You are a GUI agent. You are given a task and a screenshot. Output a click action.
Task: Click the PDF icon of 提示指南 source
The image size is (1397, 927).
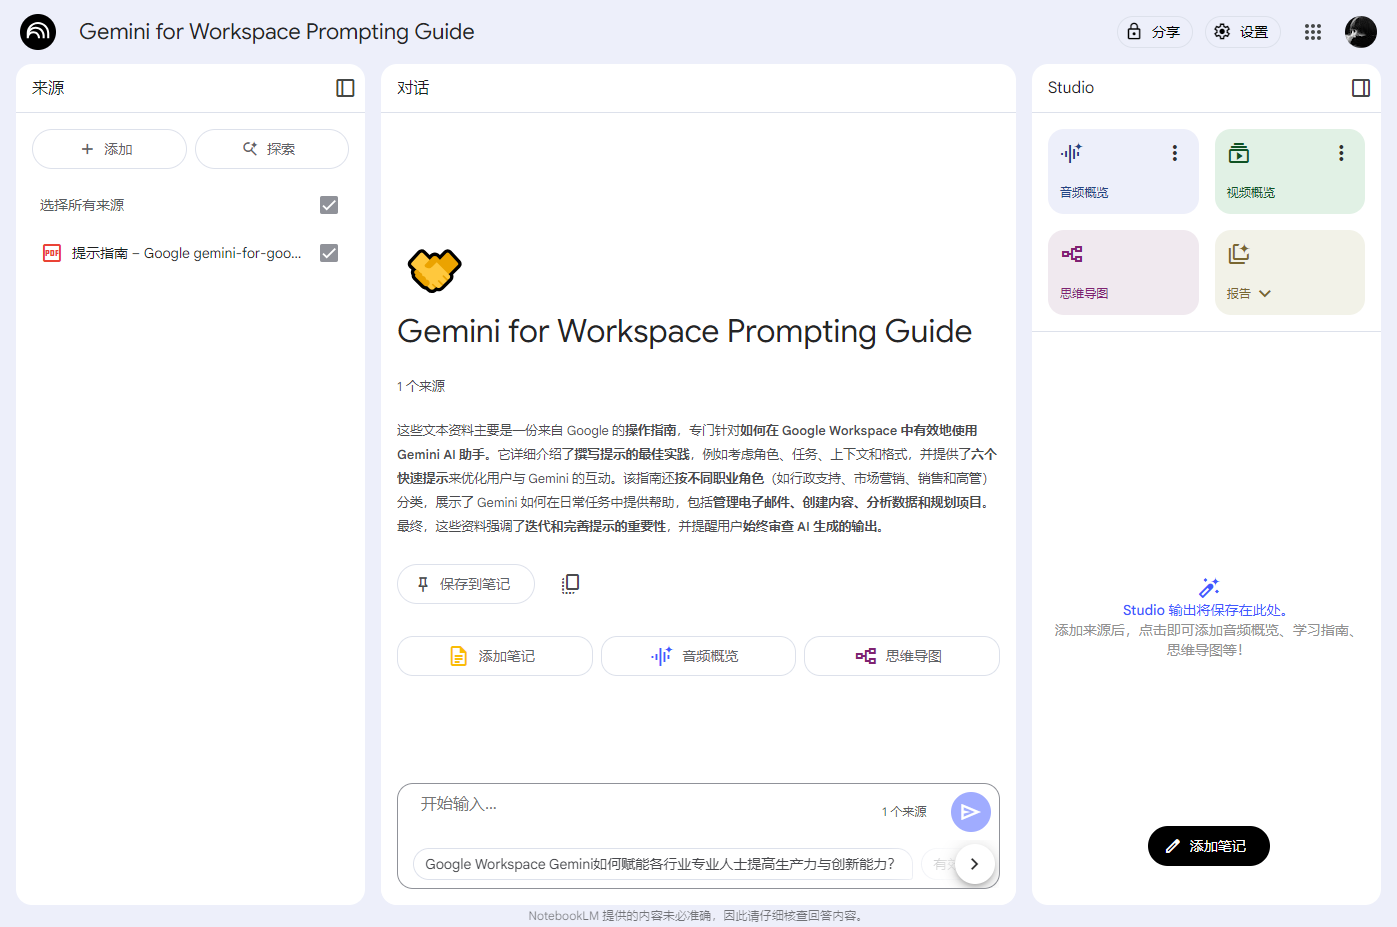52,253
